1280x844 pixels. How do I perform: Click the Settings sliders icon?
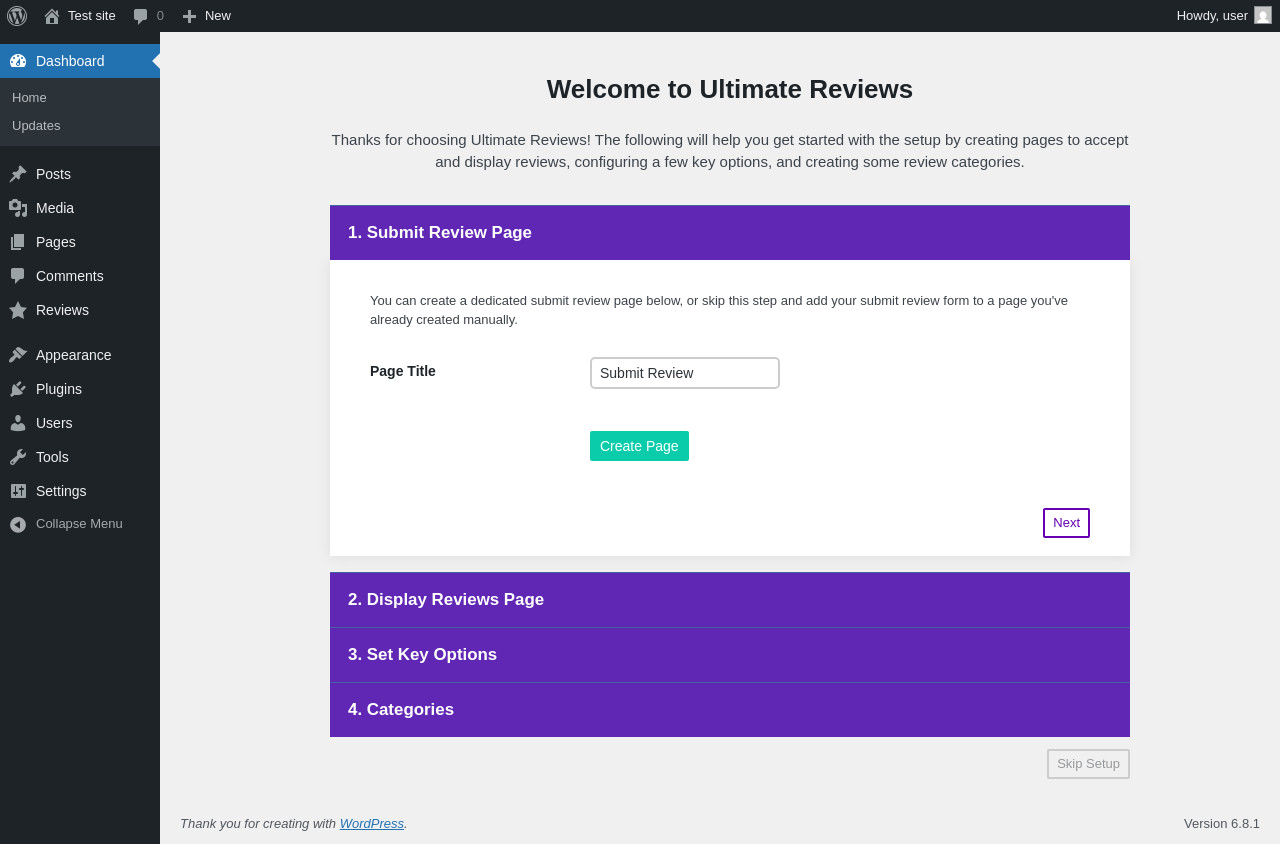pyautogui.click(x=18, y=491)
